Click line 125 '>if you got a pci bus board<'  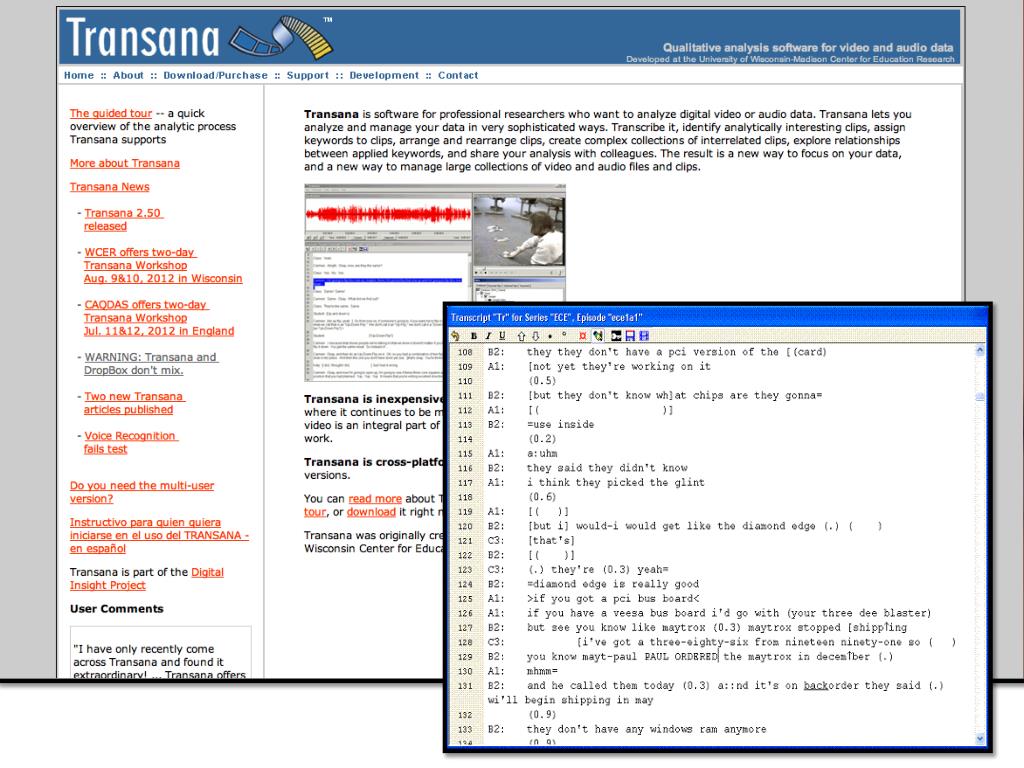[613, 599]
